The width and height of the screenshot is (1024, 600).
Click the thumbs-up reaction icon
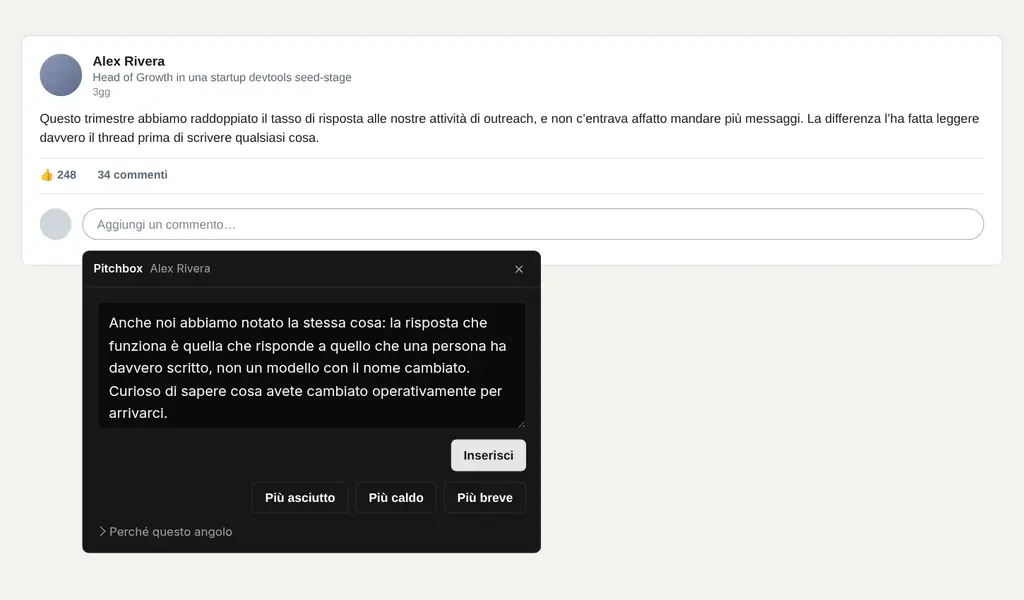click(x=46, y=175)
